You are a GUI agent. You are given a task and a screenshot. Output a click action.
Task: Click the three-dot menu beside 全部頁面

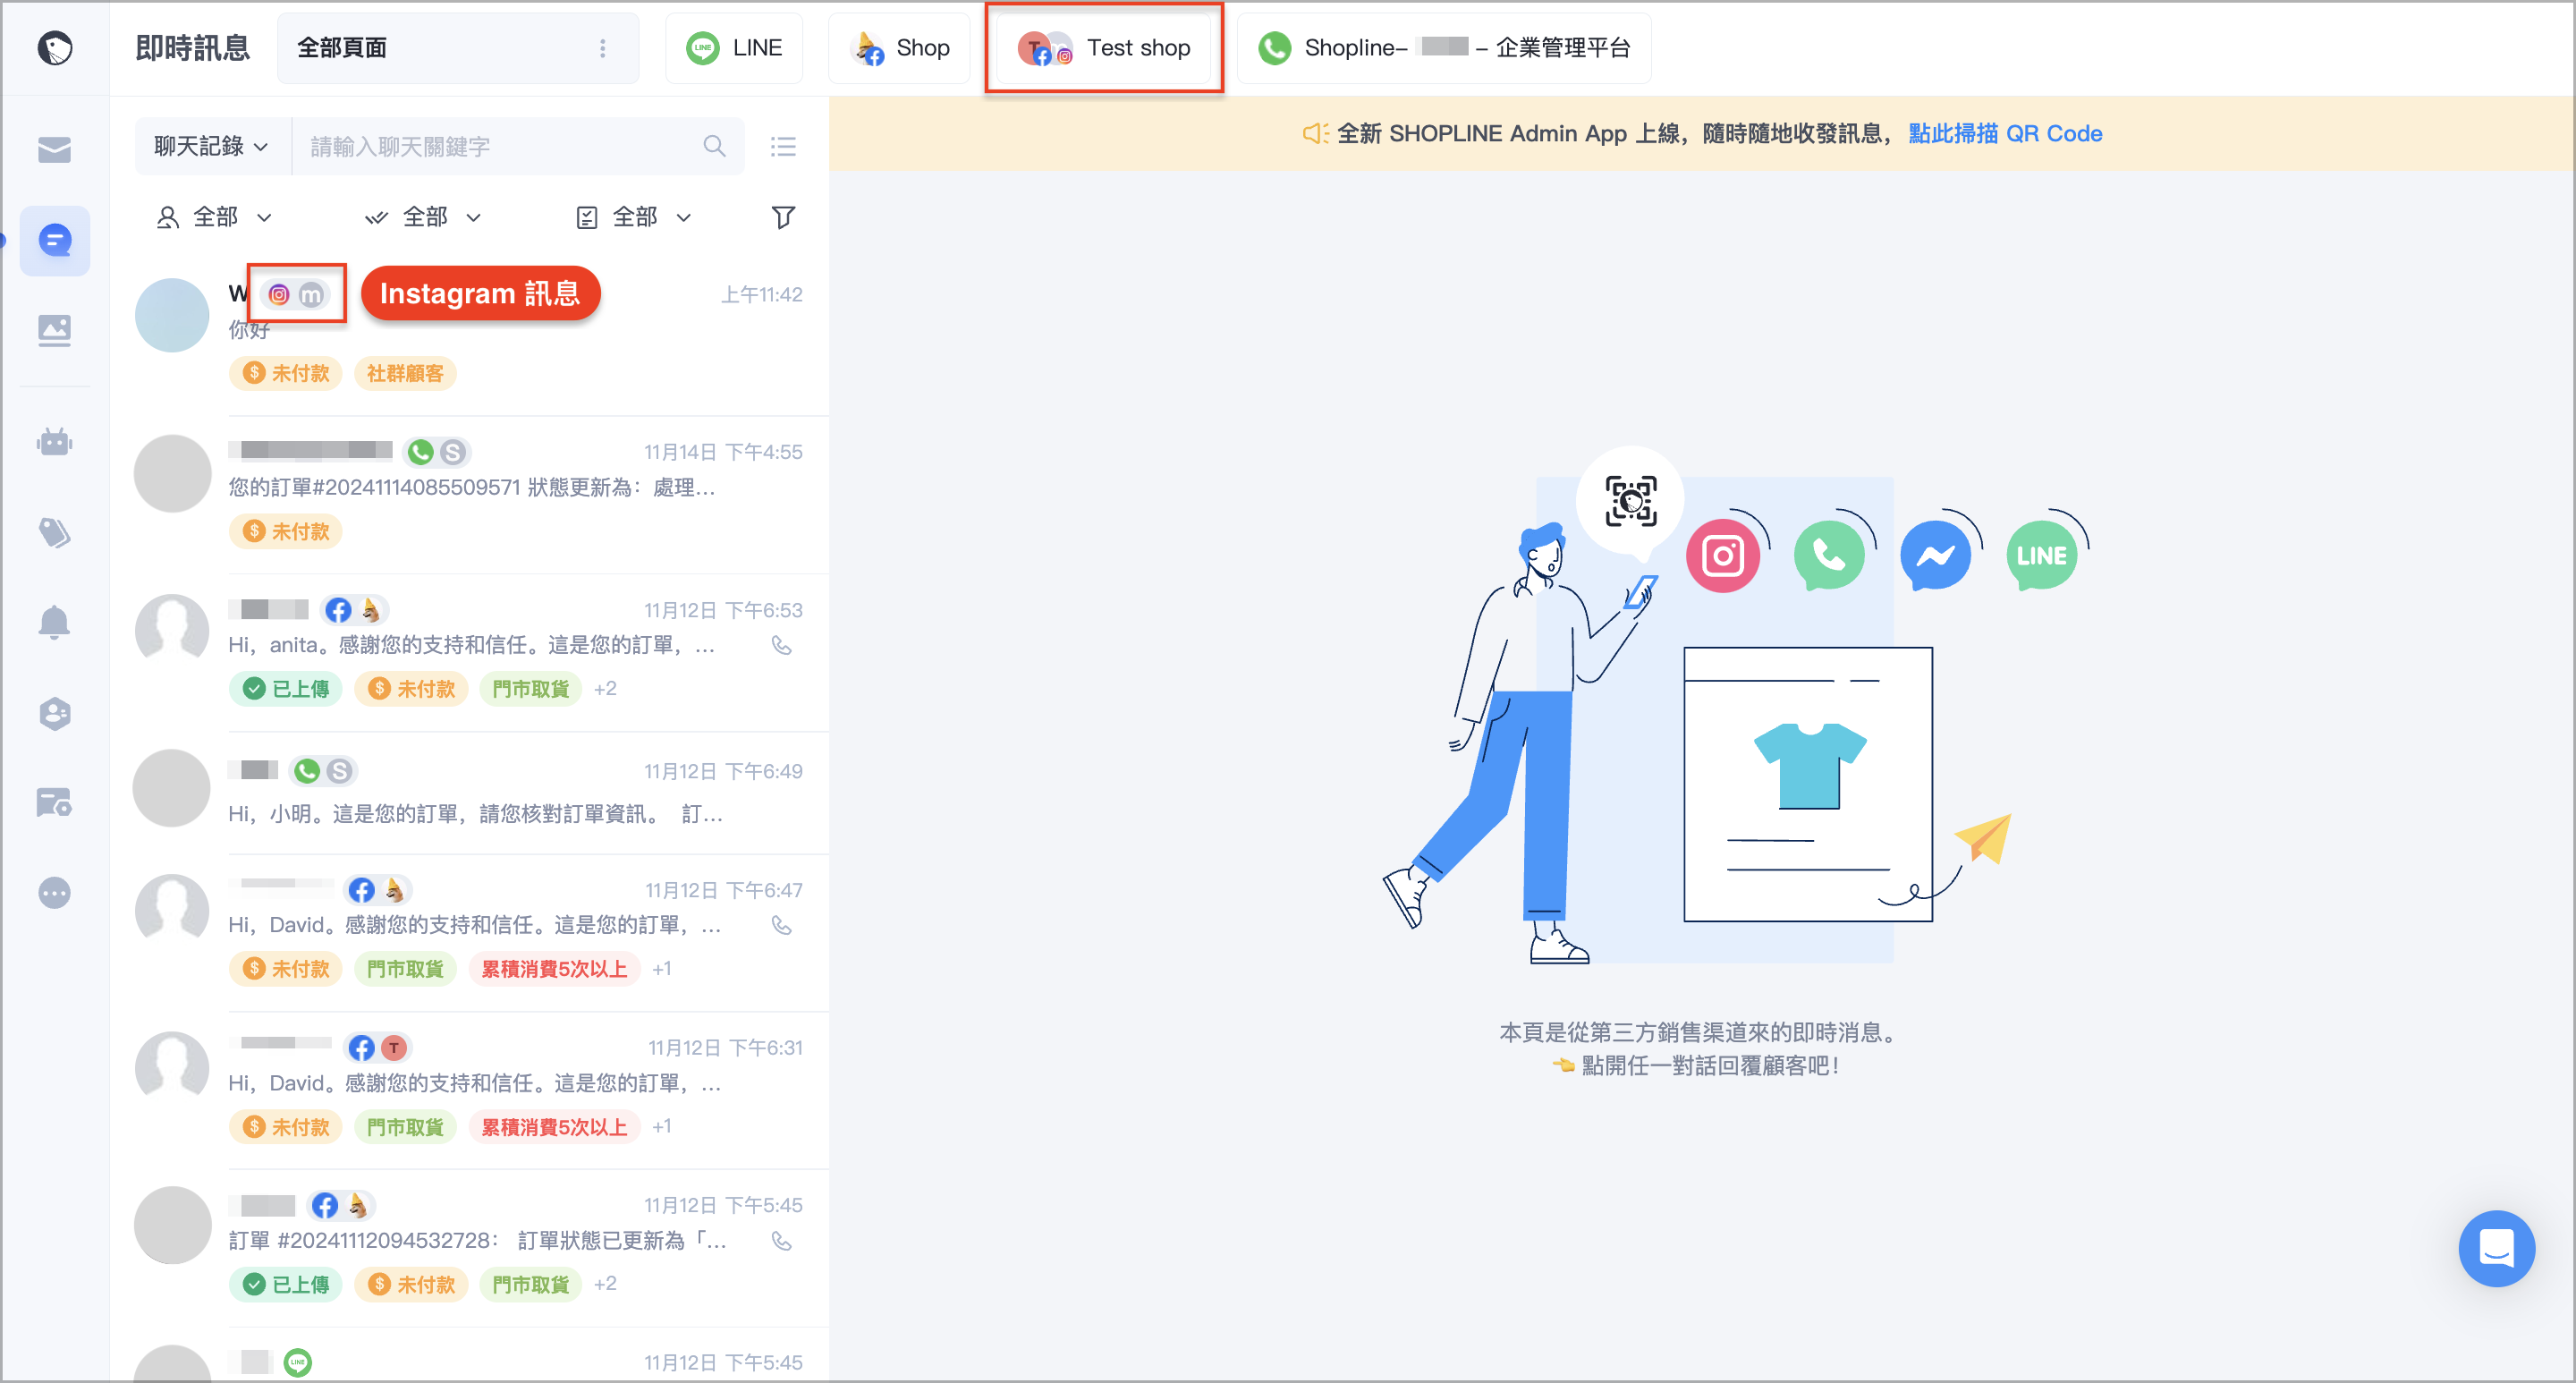click(602, 48)
